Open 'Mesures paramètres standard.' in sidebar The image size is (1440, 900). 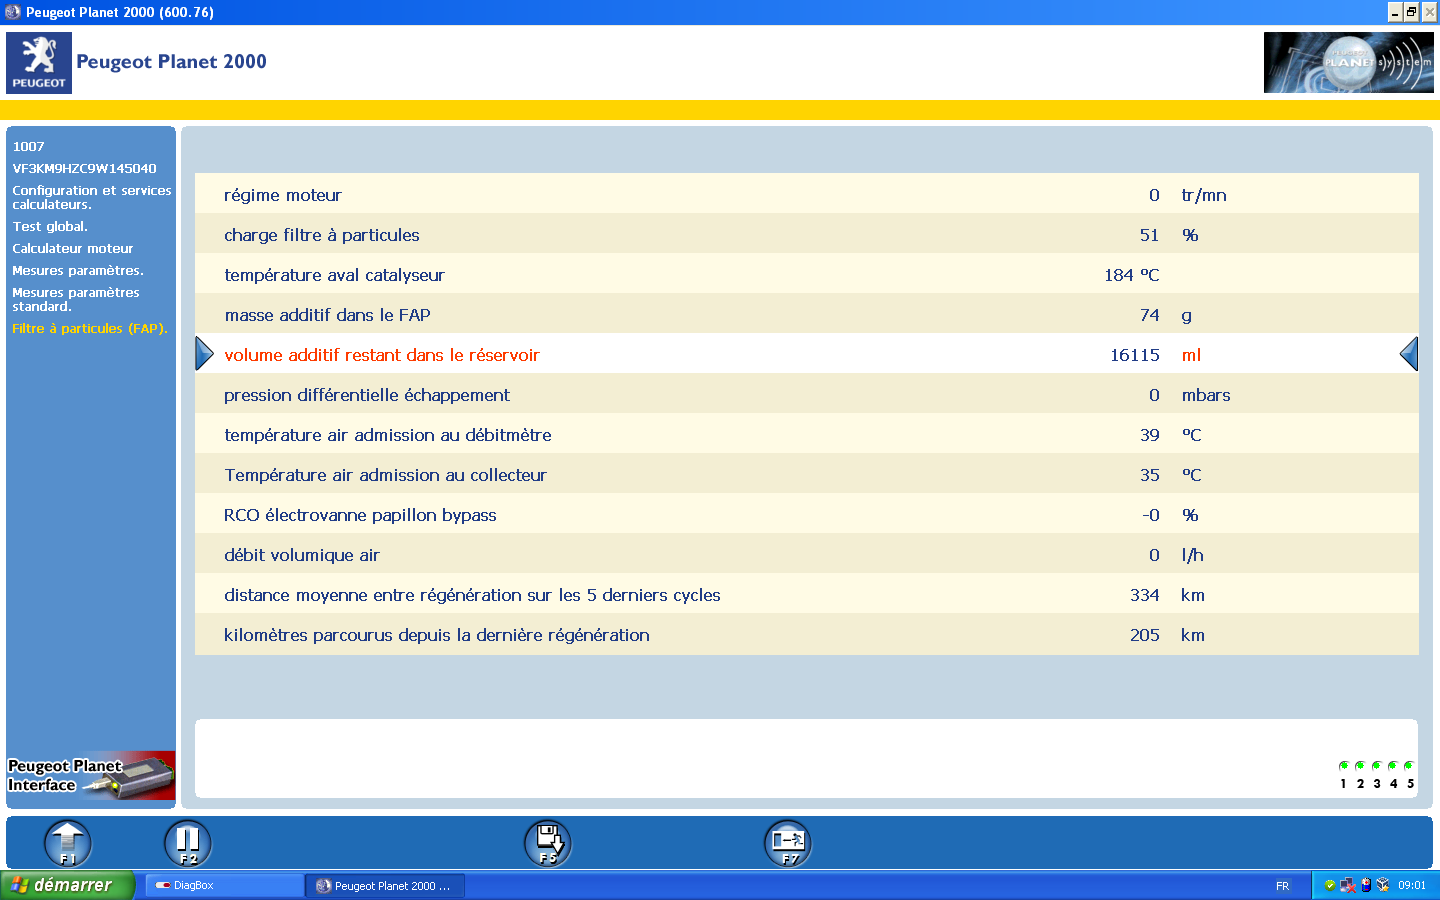76,299
